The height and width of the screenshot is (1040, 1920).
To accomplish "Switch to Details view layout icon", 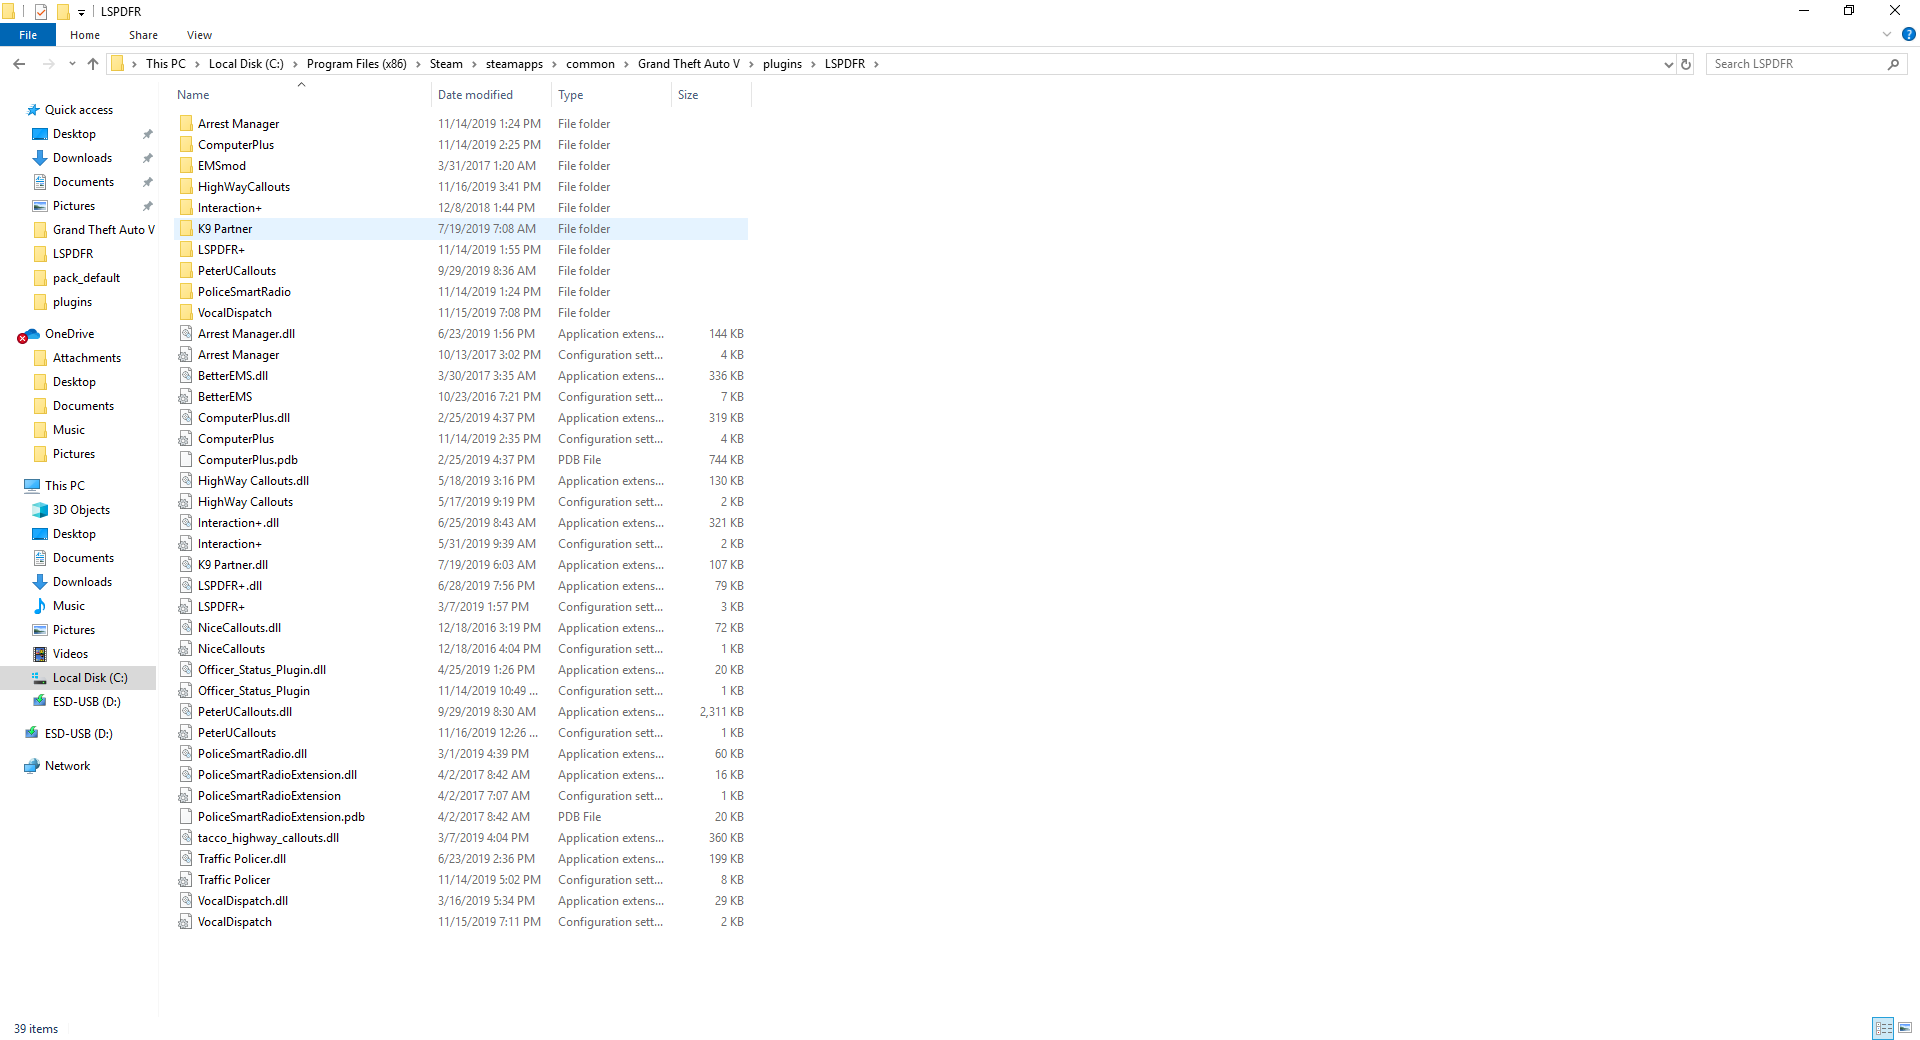I will pos(1883,1028).
